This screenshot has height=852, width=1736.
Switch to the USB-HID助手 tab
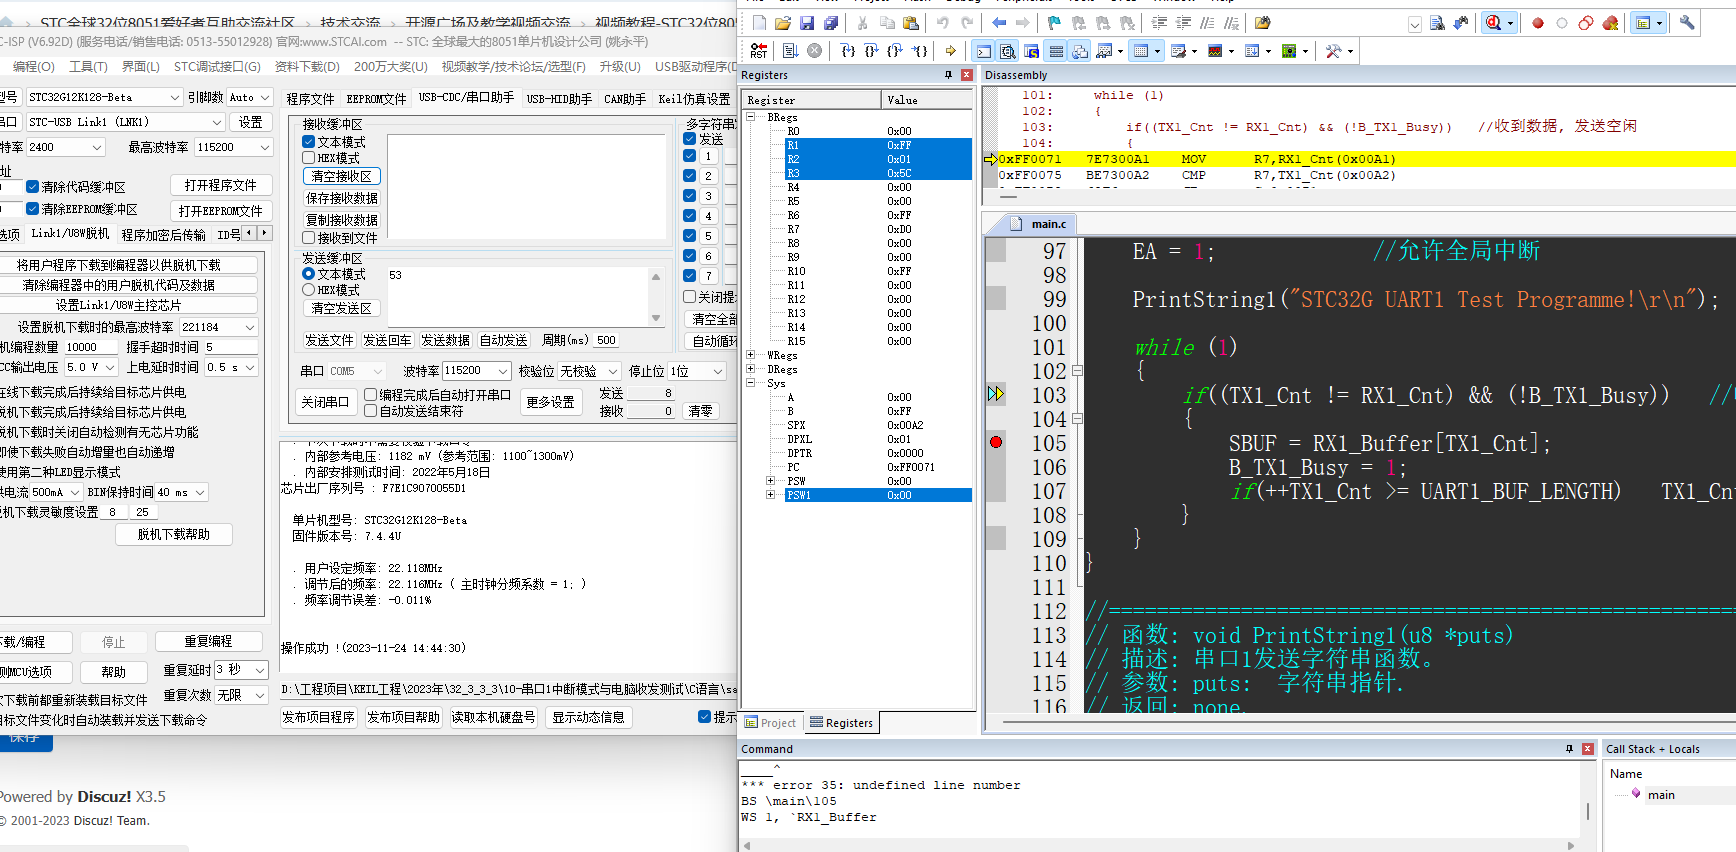[x=559, y=99]
